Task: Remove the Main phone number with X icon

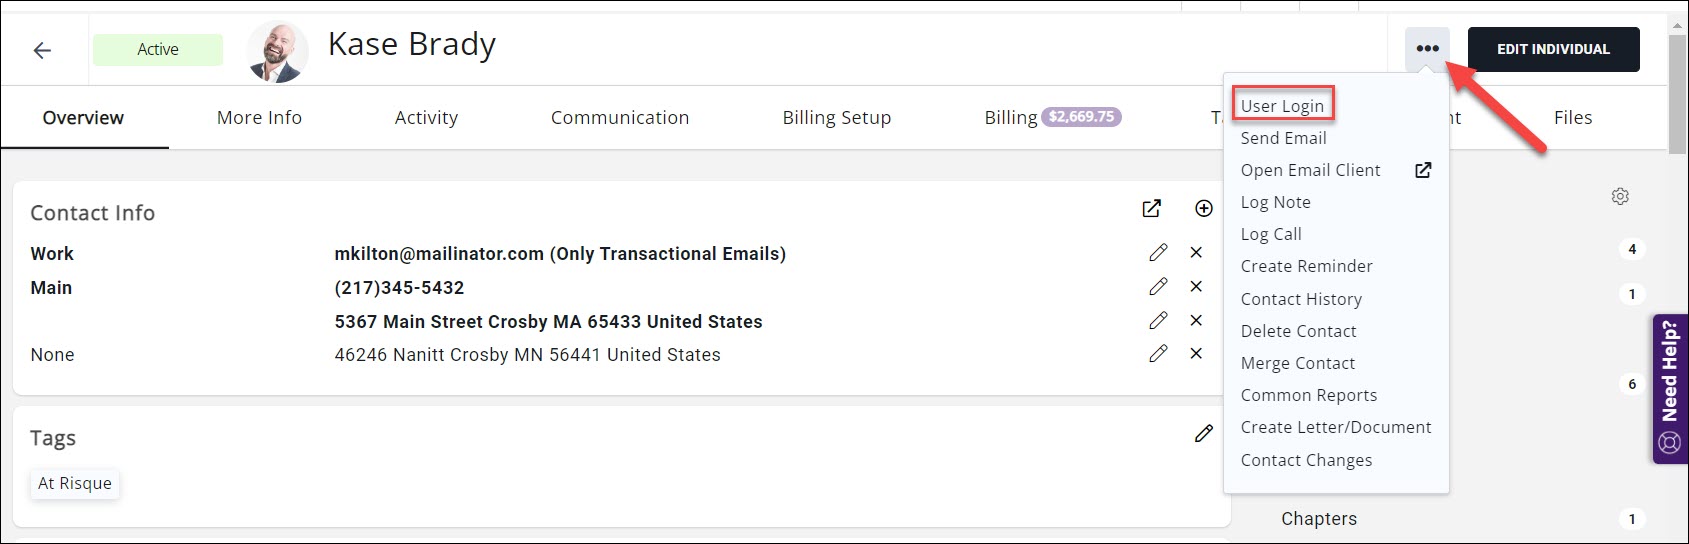Action: pos(1196,287)
